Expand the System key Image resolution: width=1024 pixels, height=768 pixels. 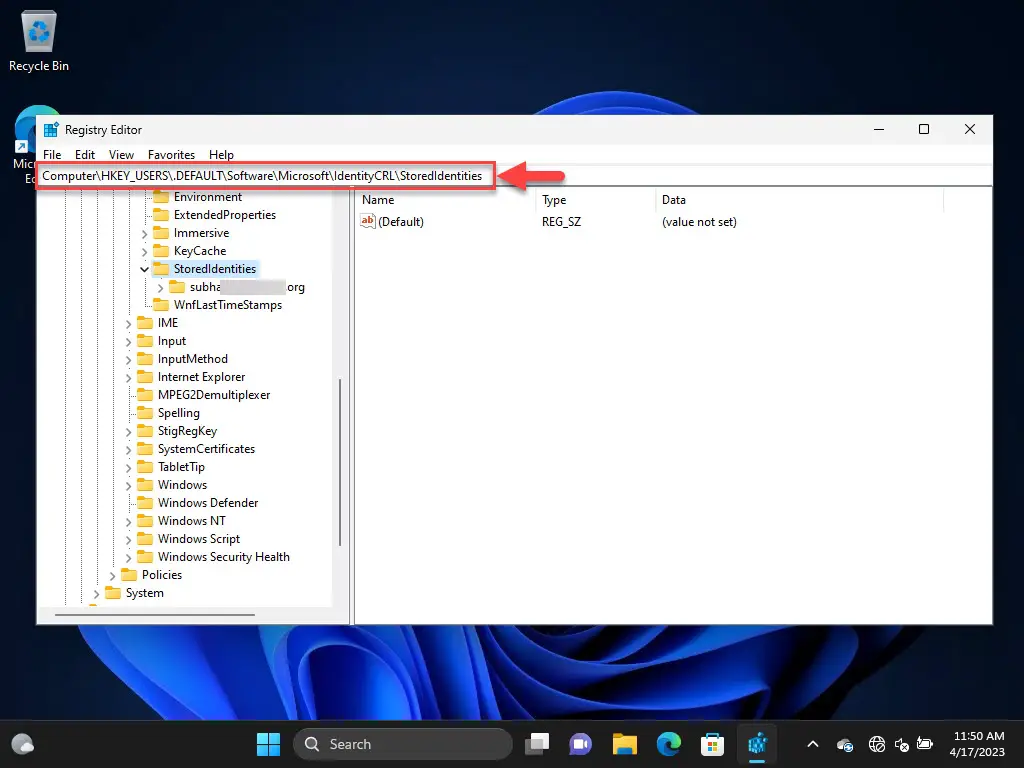tap(96, 594)
